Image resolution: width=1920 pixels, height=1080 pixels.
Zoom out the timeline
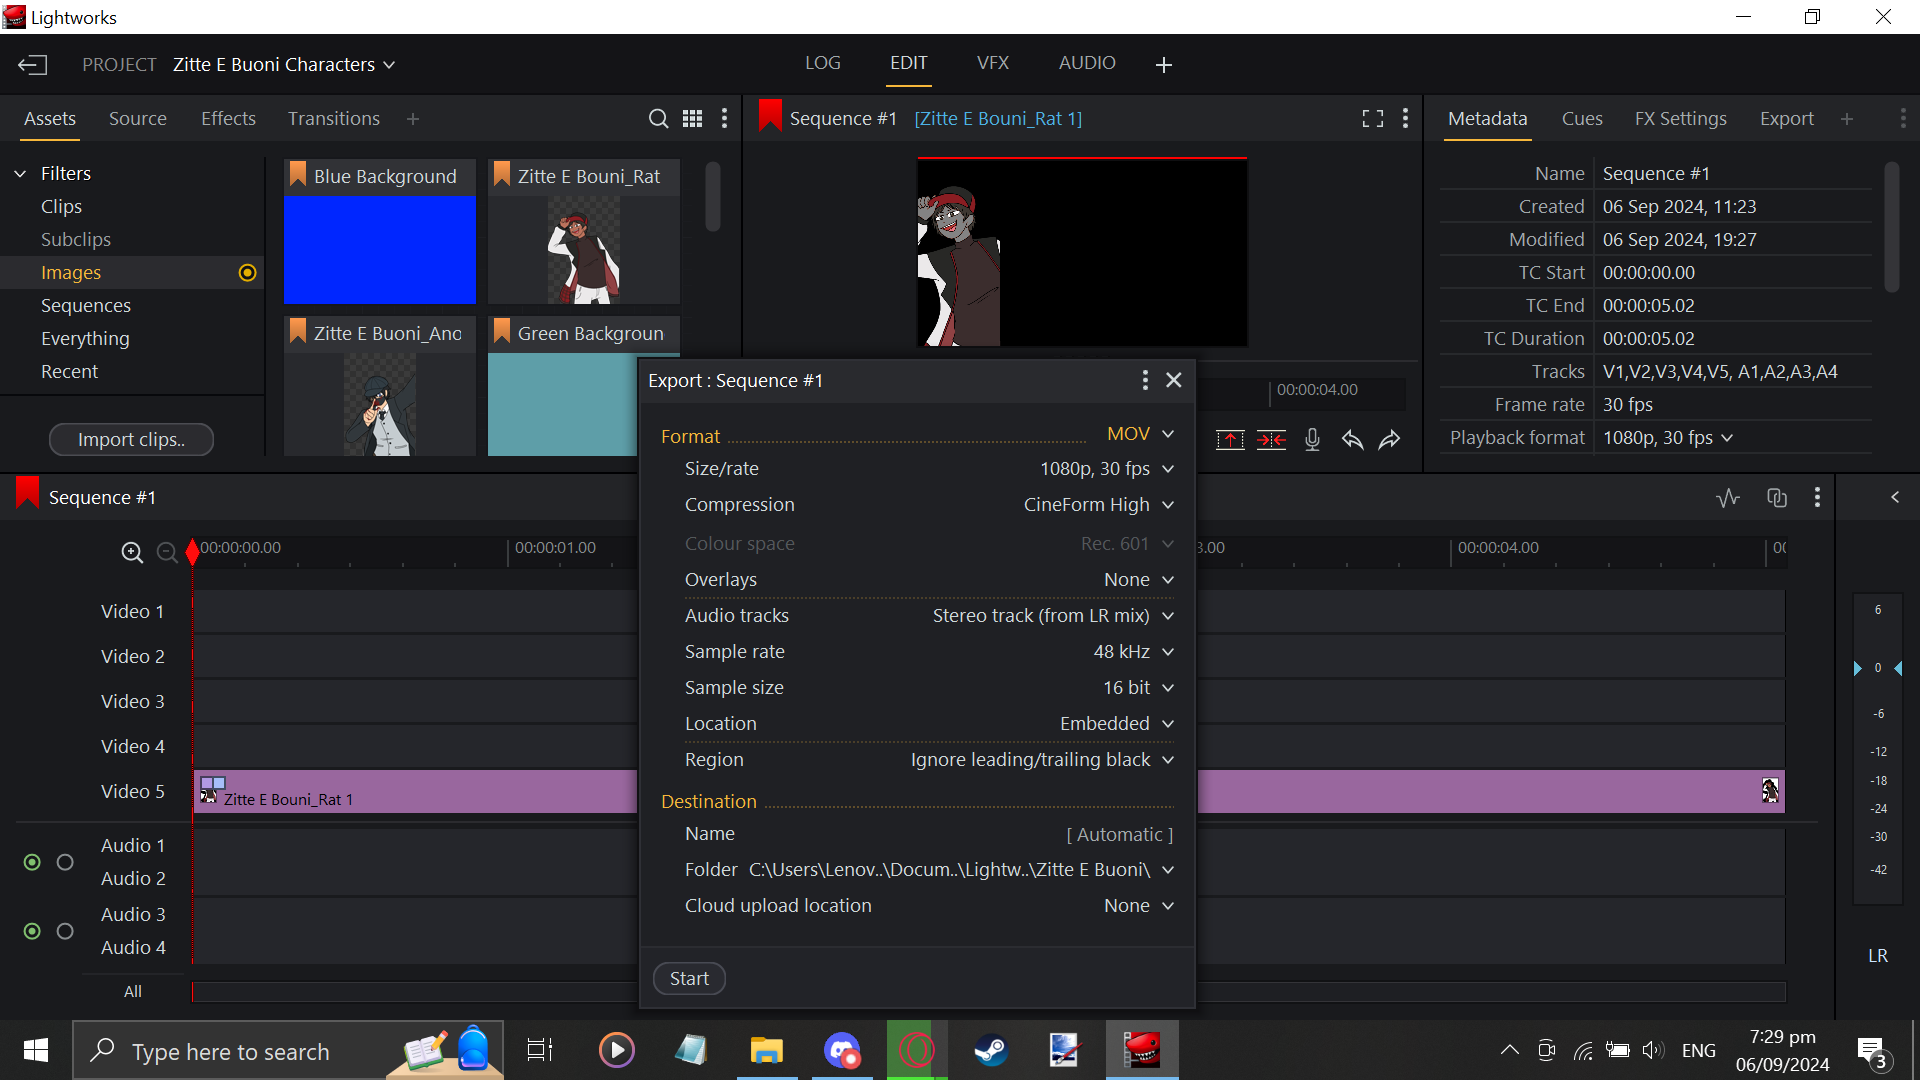(167, 553)
